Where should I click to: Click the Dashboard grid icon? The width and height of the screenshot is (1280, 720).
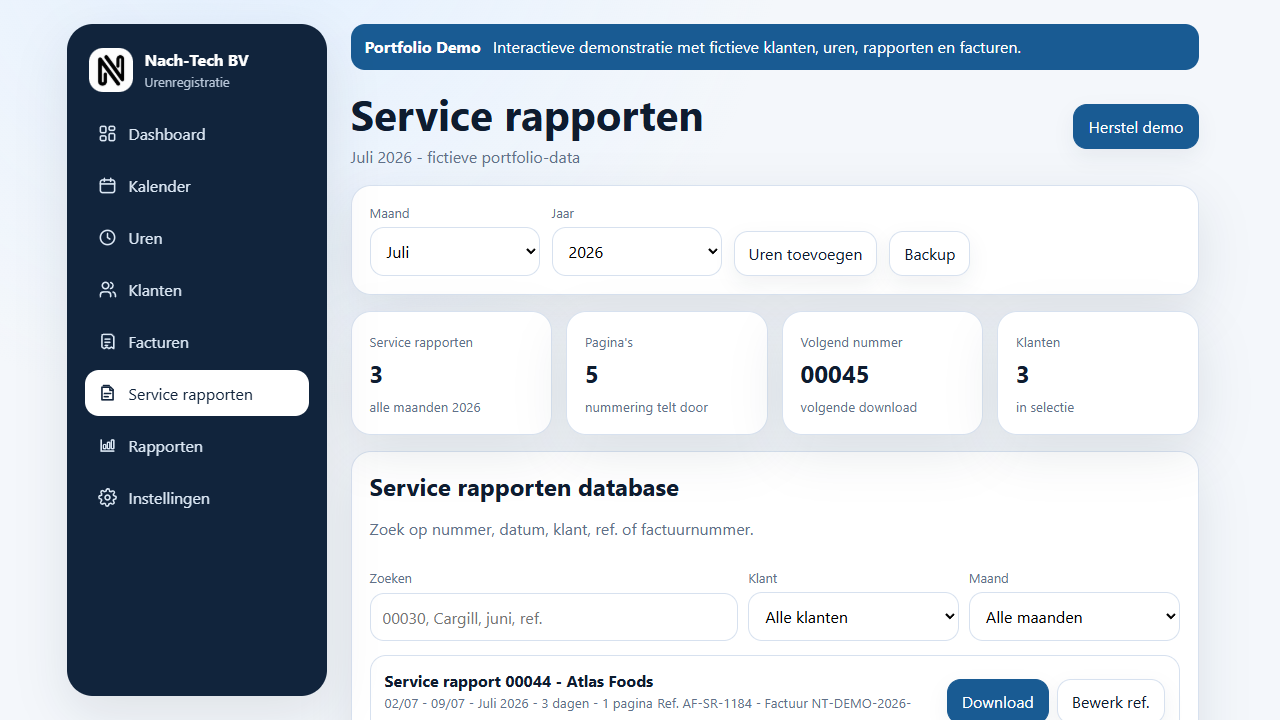pyautogui.click(x=107, y=134)
